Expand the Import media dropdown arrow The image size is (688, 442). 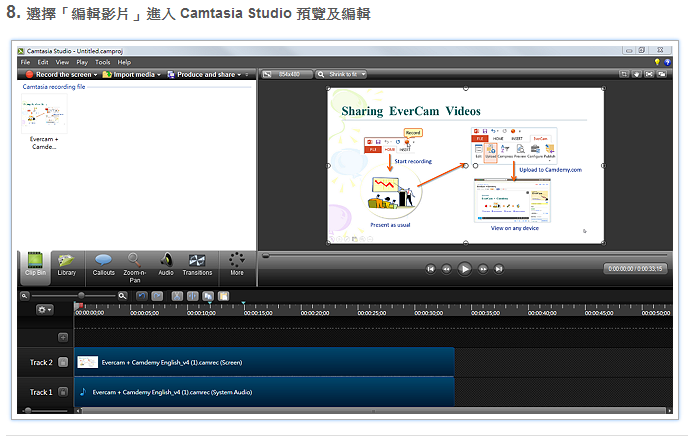(x=160, y=74)
